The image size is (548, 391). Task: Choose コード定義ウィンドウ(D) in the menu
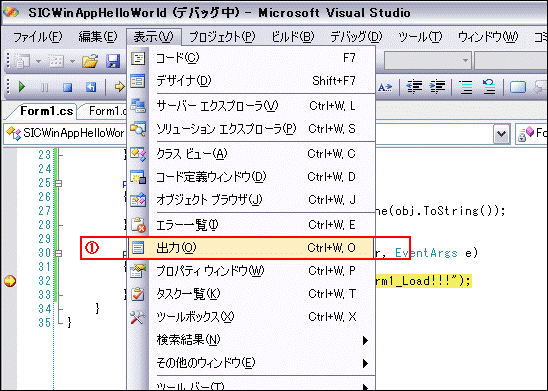tap(251, 177)
